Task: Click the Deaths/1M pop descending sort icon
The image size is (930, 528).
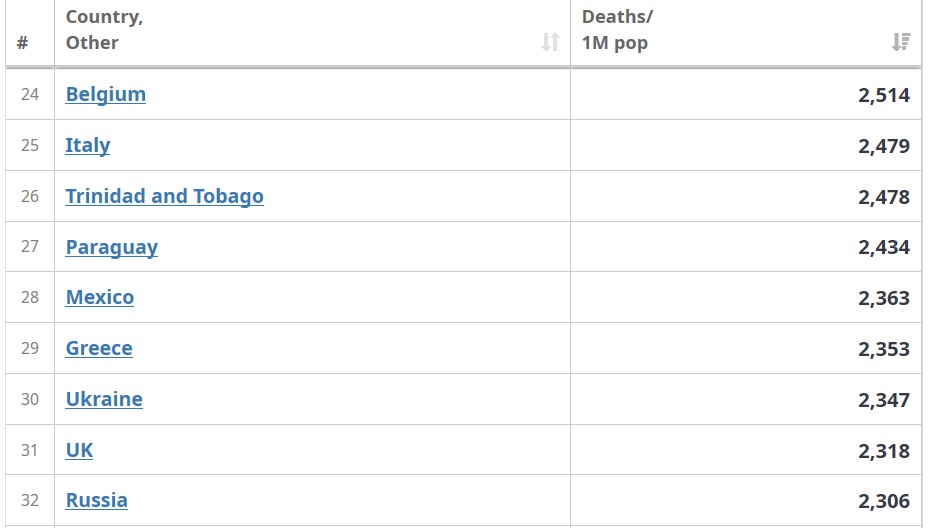Action: [901, 42]
